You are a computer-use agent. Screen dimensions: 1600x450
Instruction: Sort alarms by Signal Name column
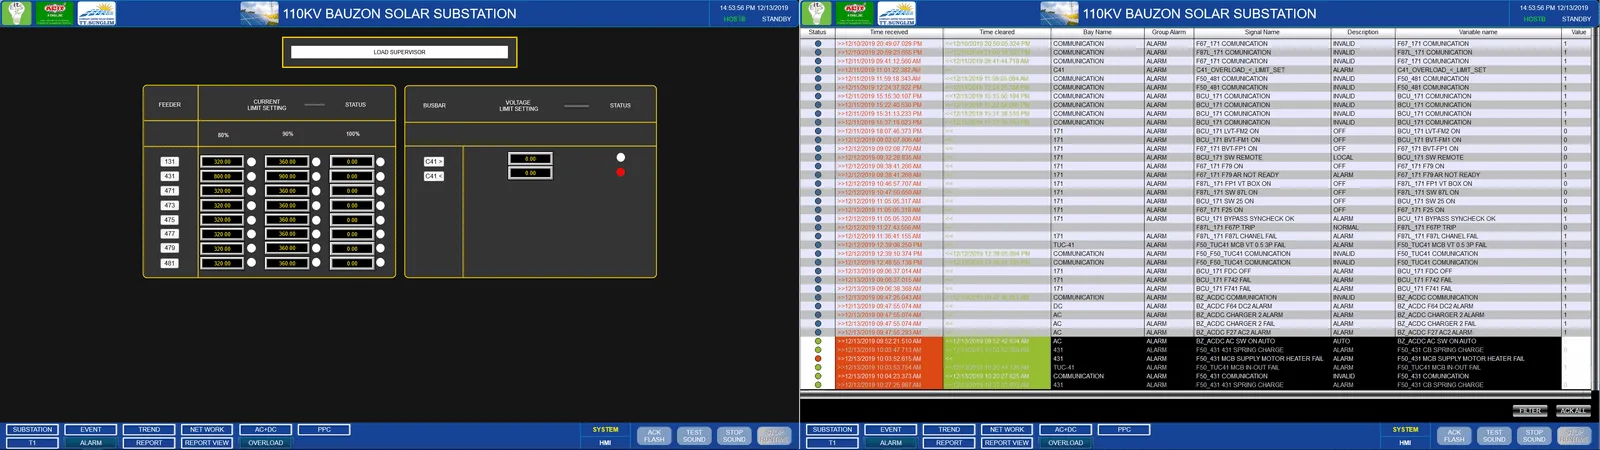pyautogui.click(x=1262, y=32)
